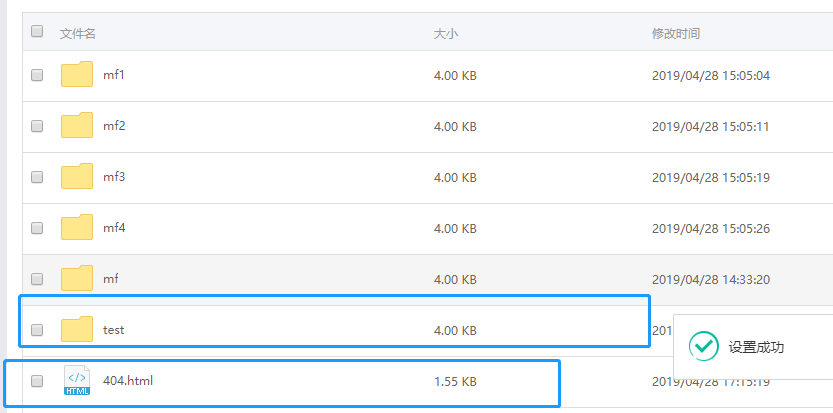Image resolution: width=833 pixels, height=413 pixels.
Task: Open the 404.html file name
Action: click(128, 380)
